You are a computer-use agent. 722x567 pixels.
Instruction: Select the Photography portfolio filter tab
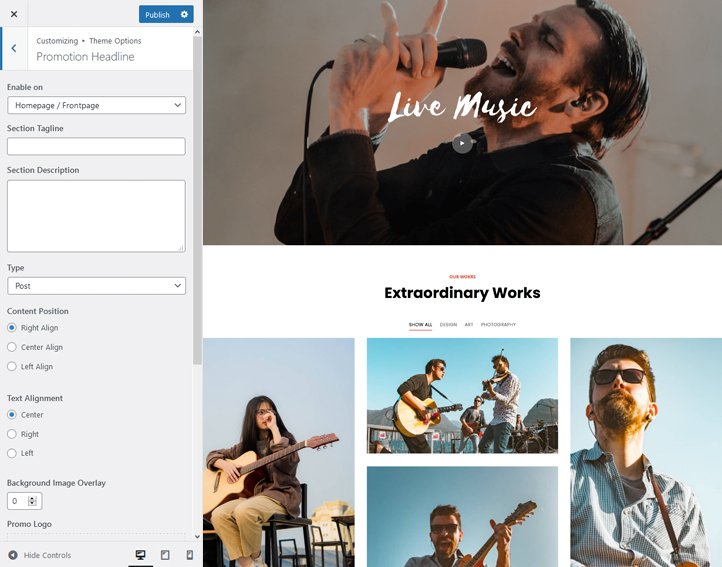coord(498,325)
